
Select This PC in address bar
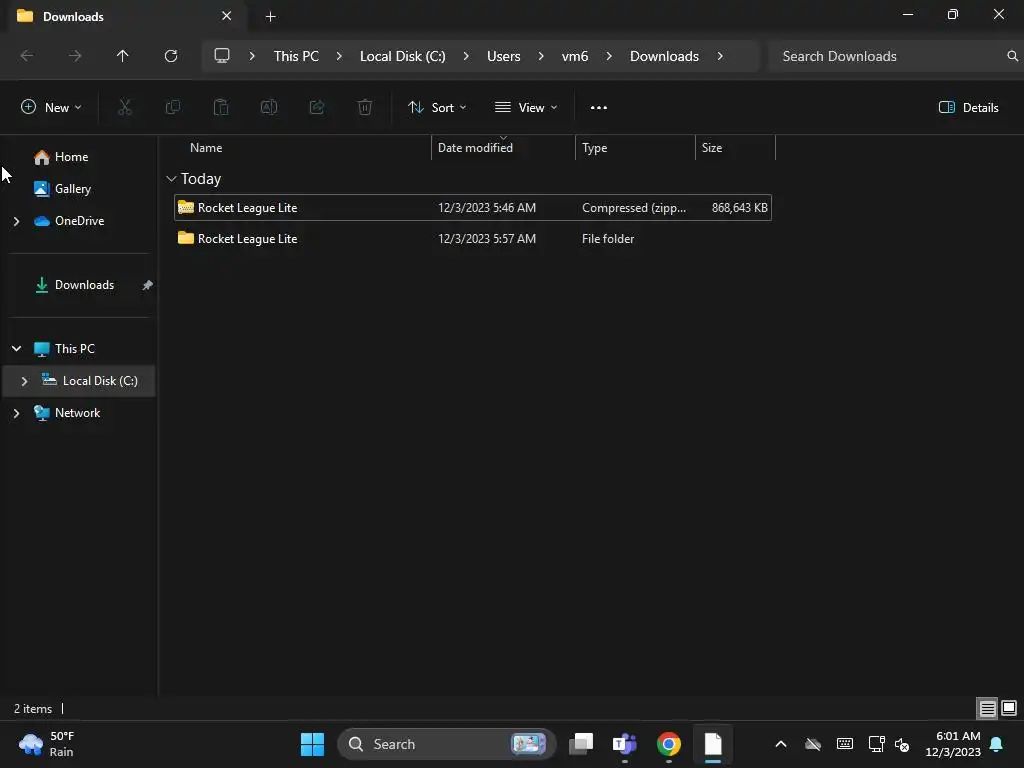pyautogui.click(x=296, y=56)
